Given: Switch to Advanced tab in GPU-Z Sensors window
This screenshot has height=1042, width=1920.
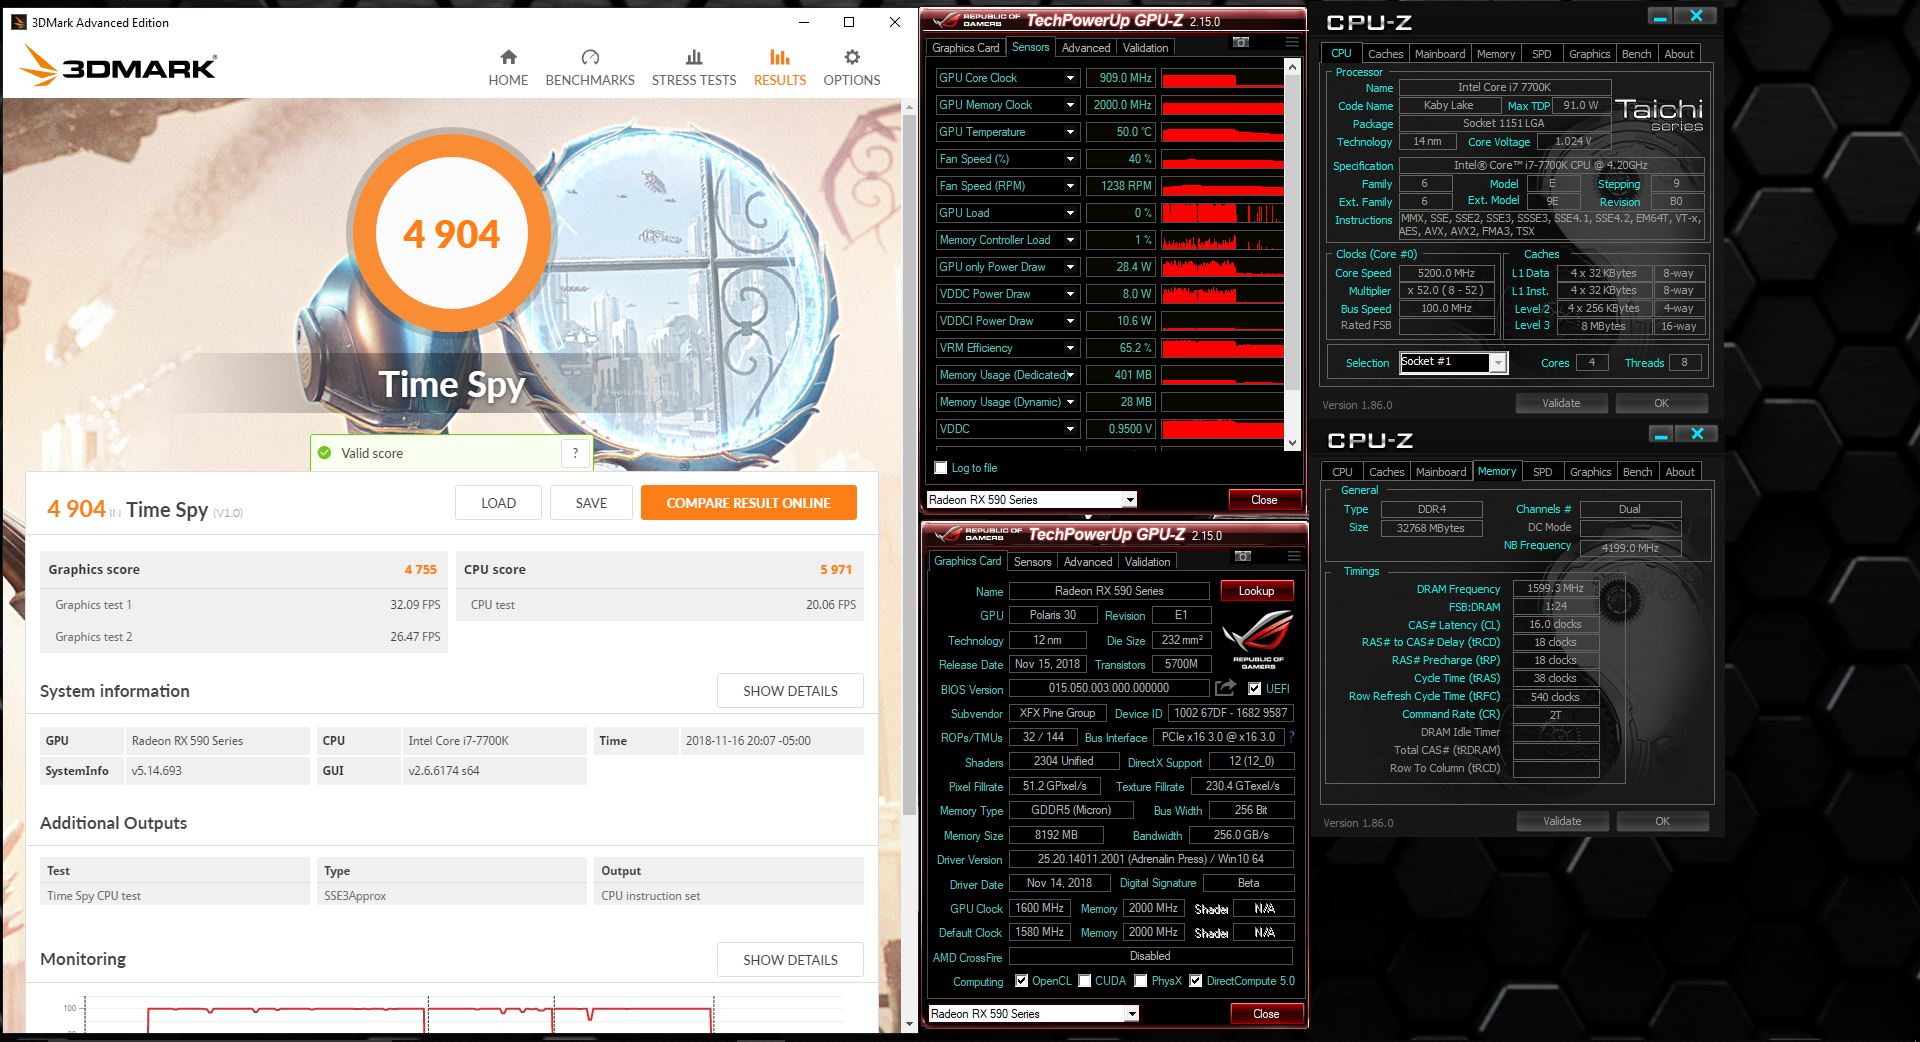Looking at the screenshot, I should [1086, 48].
